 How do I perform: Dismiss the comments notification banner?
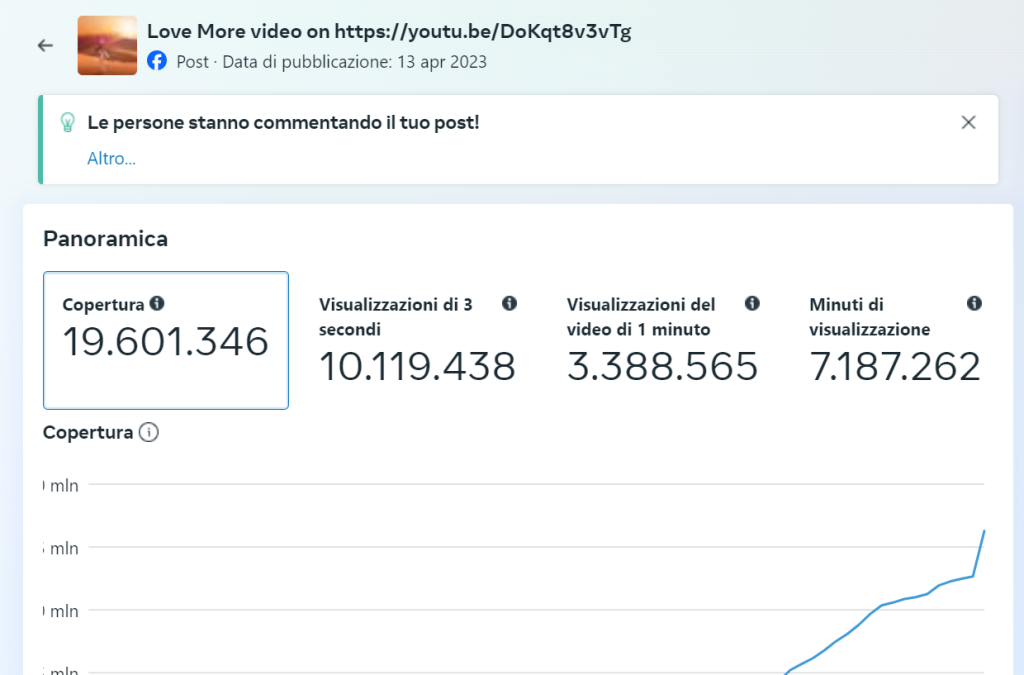tap(967, 123)
